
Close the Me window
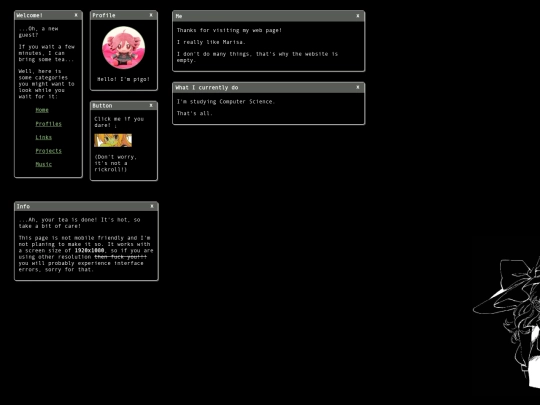point(358,16)
